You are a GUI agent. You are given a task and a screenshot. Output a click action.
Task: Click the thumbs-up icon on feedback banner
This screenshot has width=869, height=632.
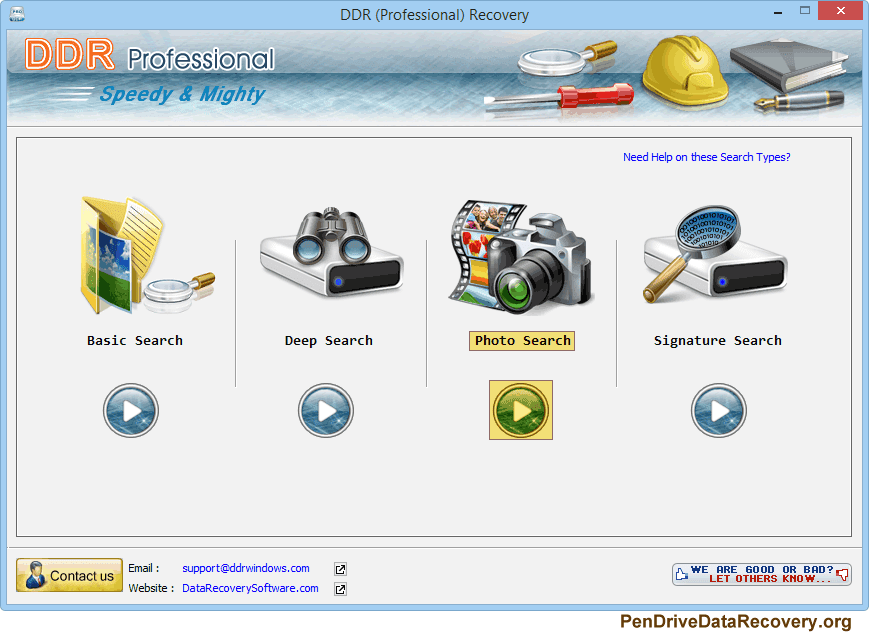point(682,574)
